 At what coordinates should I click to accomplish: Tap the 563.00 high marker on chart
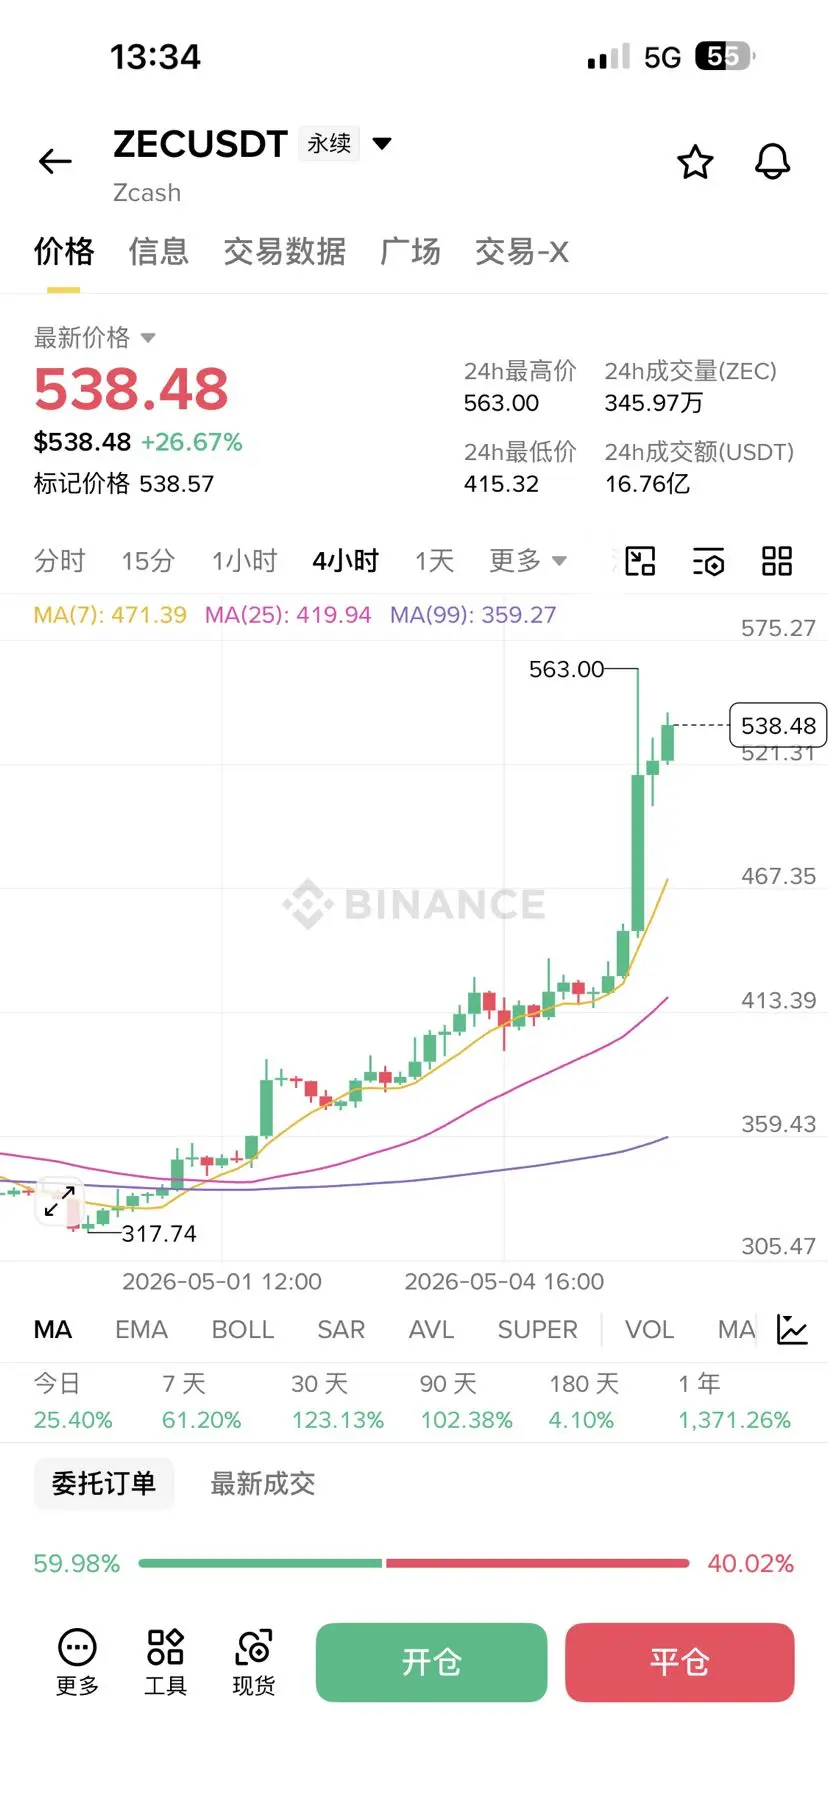(566, 669)
